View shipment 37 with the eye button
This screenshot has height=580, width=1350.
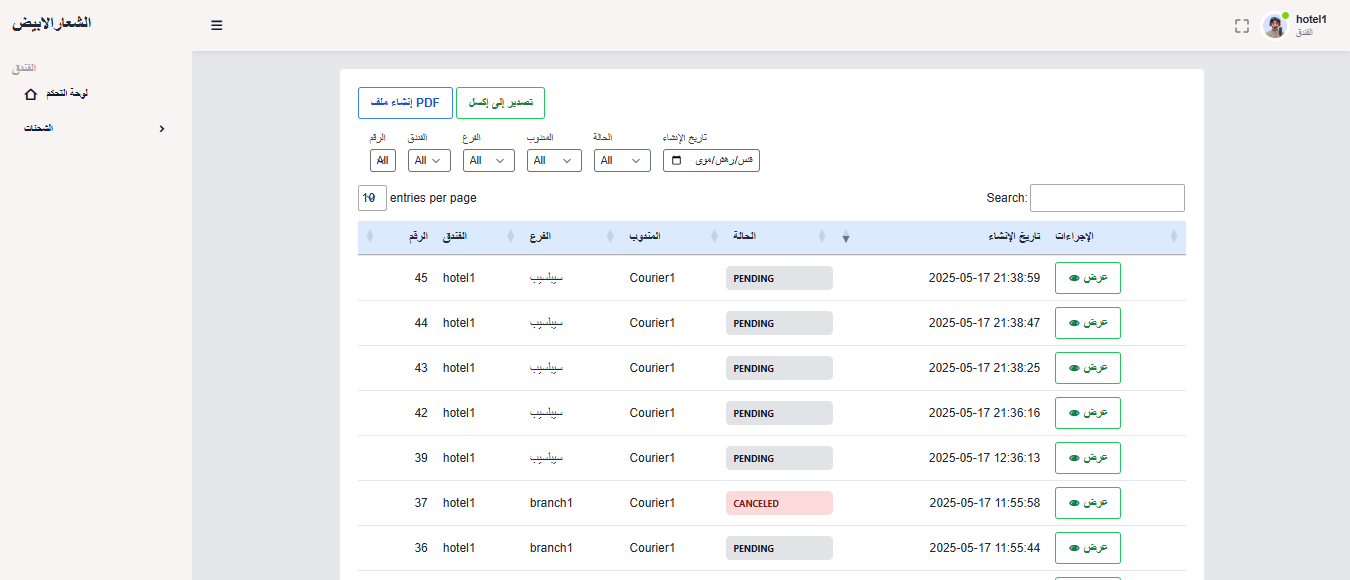pos(1088,503)
